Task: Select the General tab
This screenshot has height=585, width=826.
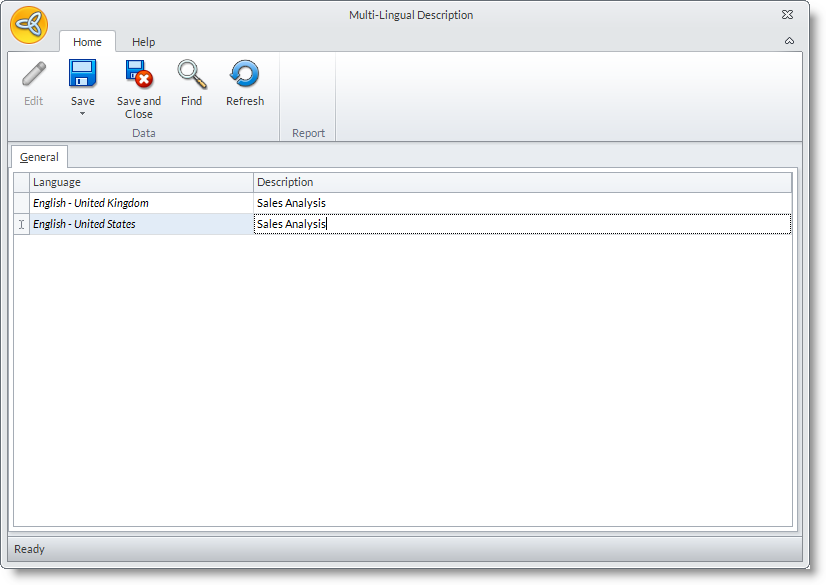Action: coord(39,157)
